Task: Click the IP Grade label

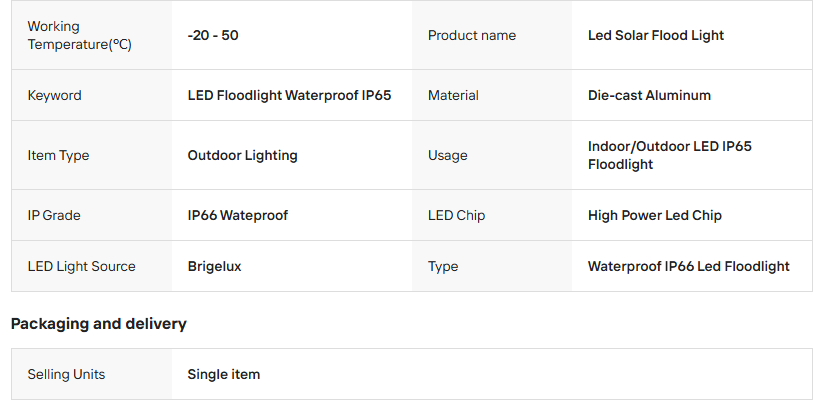Action: pos(54,216)
